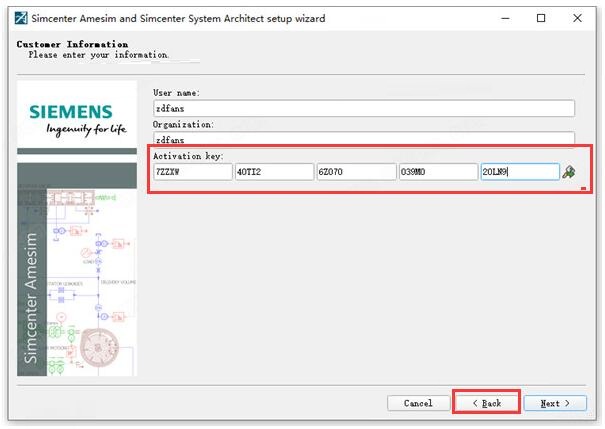Click 'Please enter your information' text

click(x=99, y=55)
